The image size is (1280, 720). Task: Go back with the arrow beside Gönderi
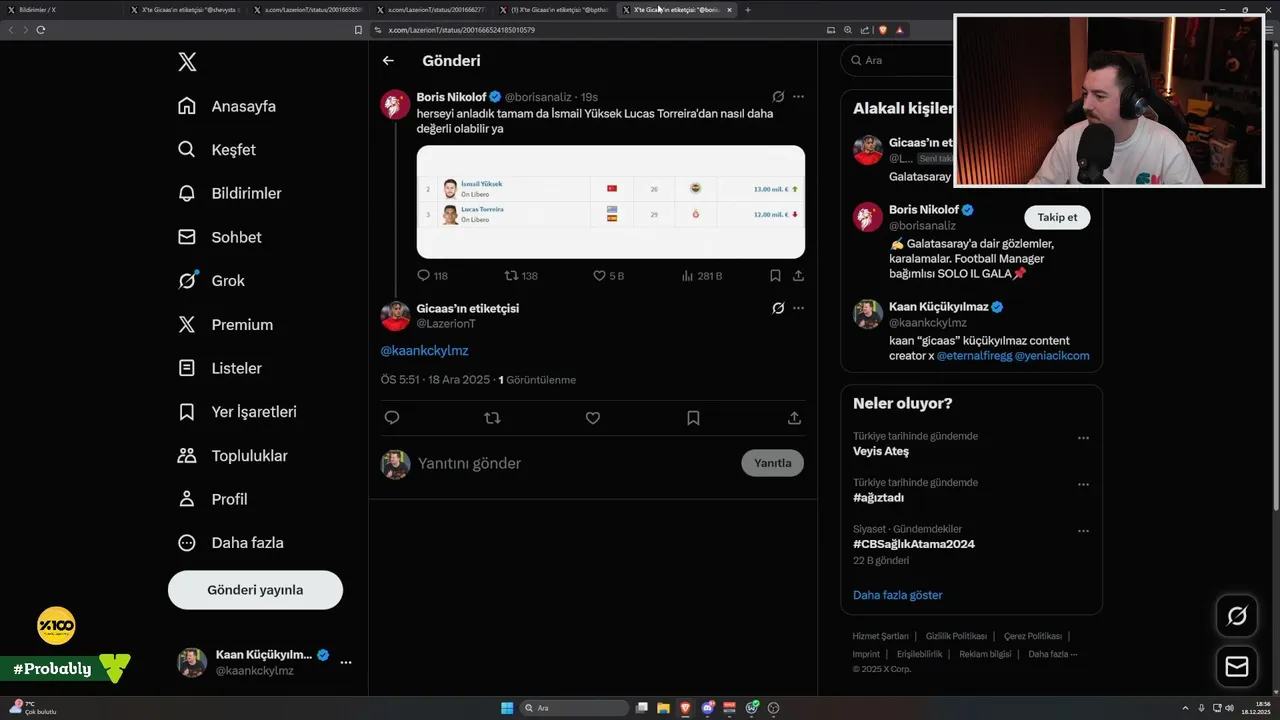[x=388, y=61]
